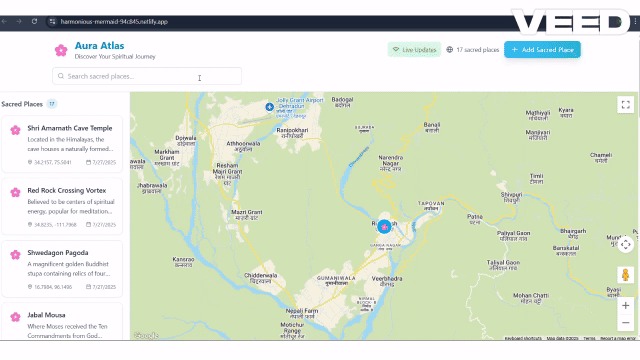
Task: Click the Chiddarwala label on the map
Action: coord(260,278)
